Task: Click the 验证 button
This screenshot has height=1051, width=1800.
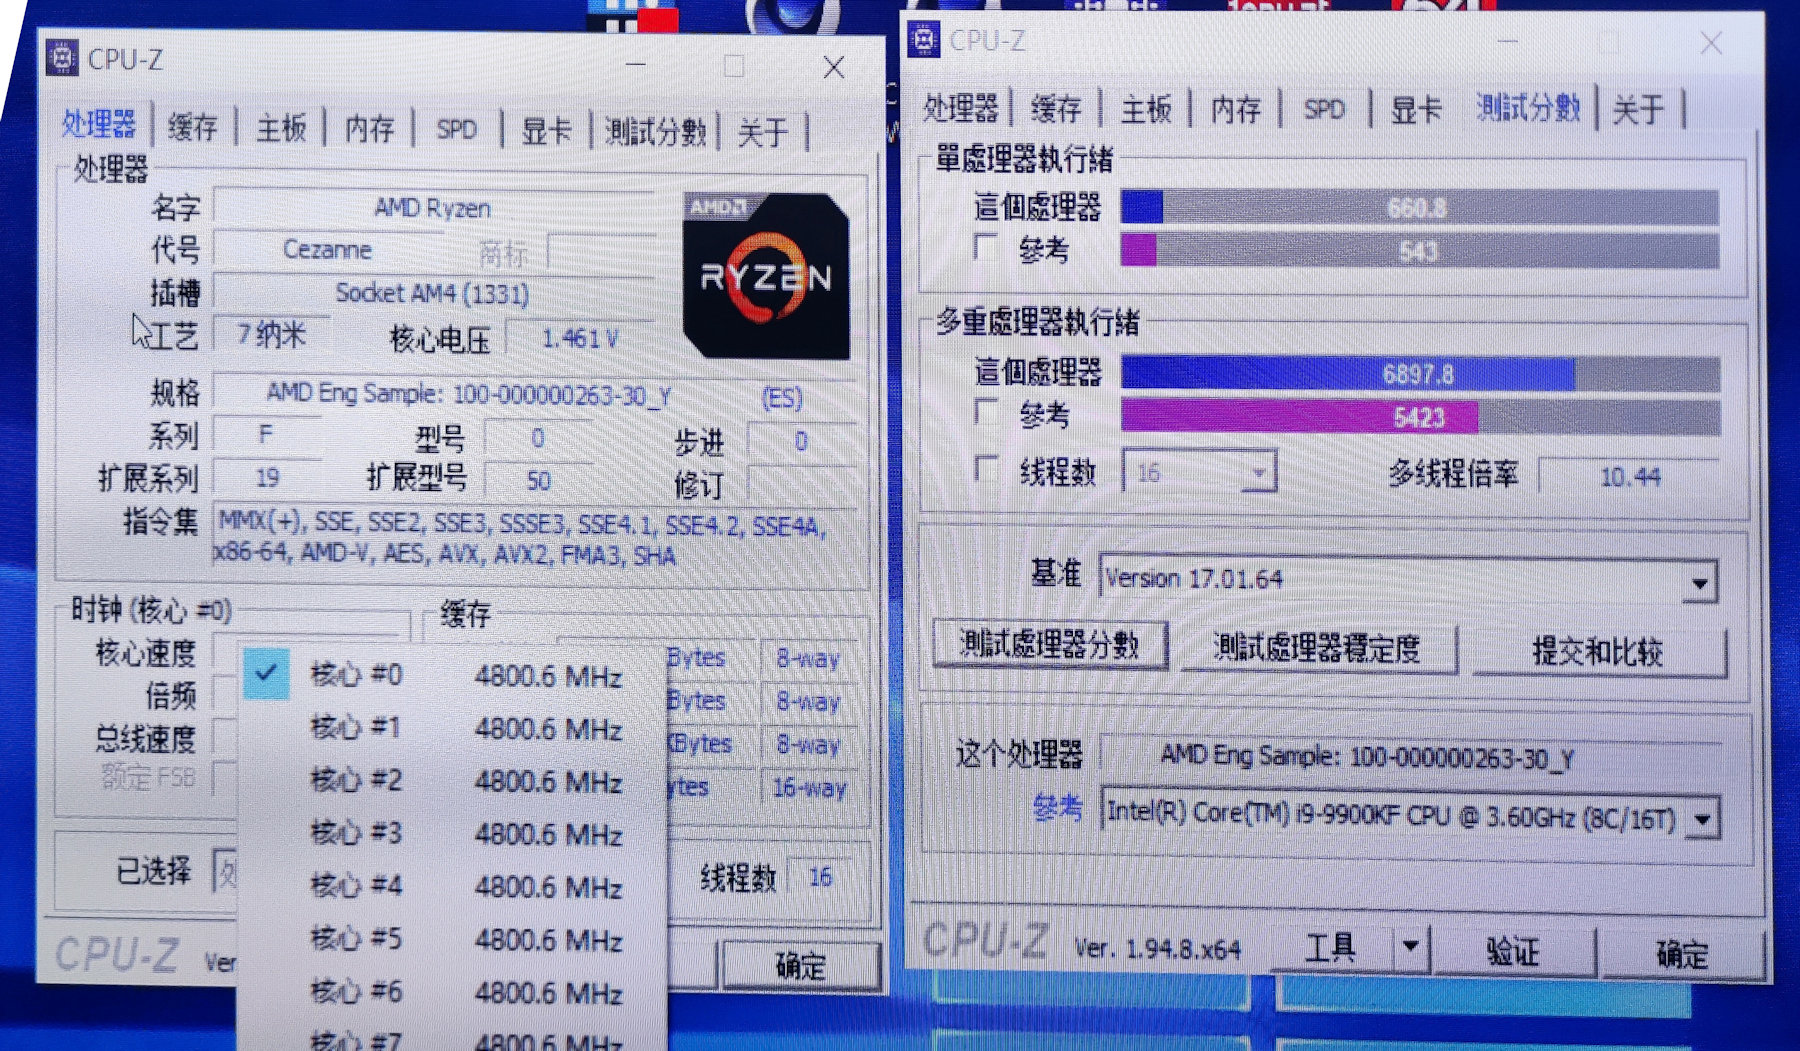Action: (x=1513, y=950)
